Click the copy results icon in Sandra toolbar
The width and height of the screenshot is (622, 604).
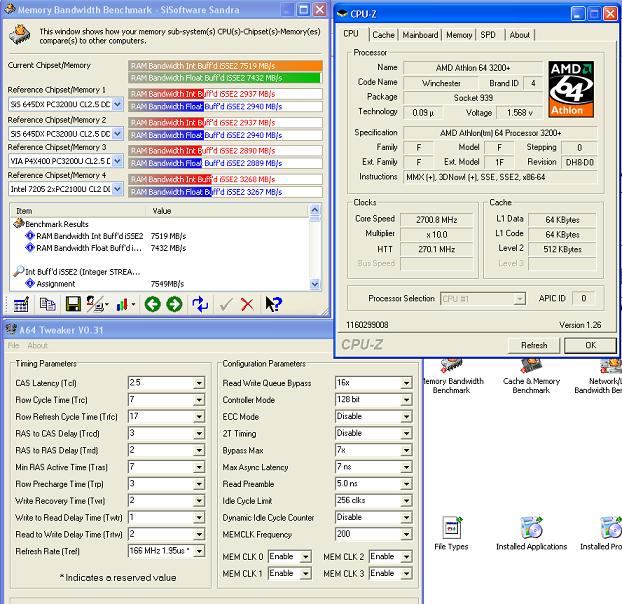(48, 304)
